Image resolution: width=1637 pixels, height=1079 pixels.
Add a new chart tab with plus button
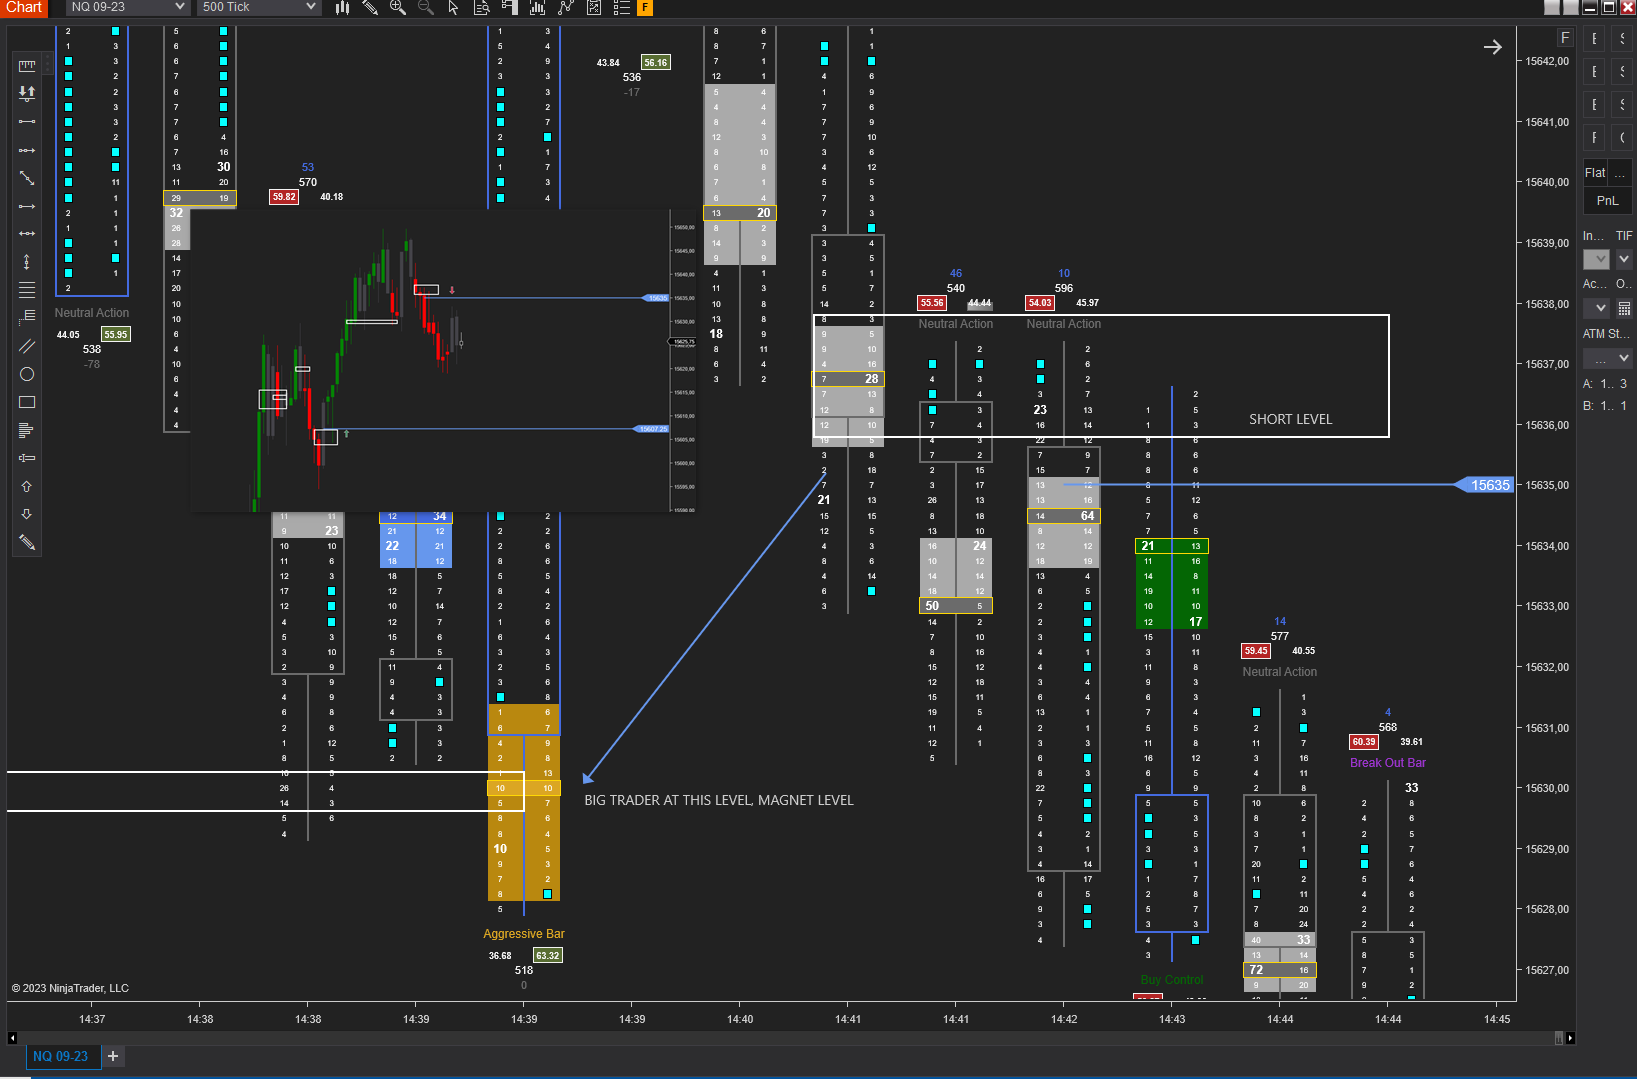coord(113,1056)
